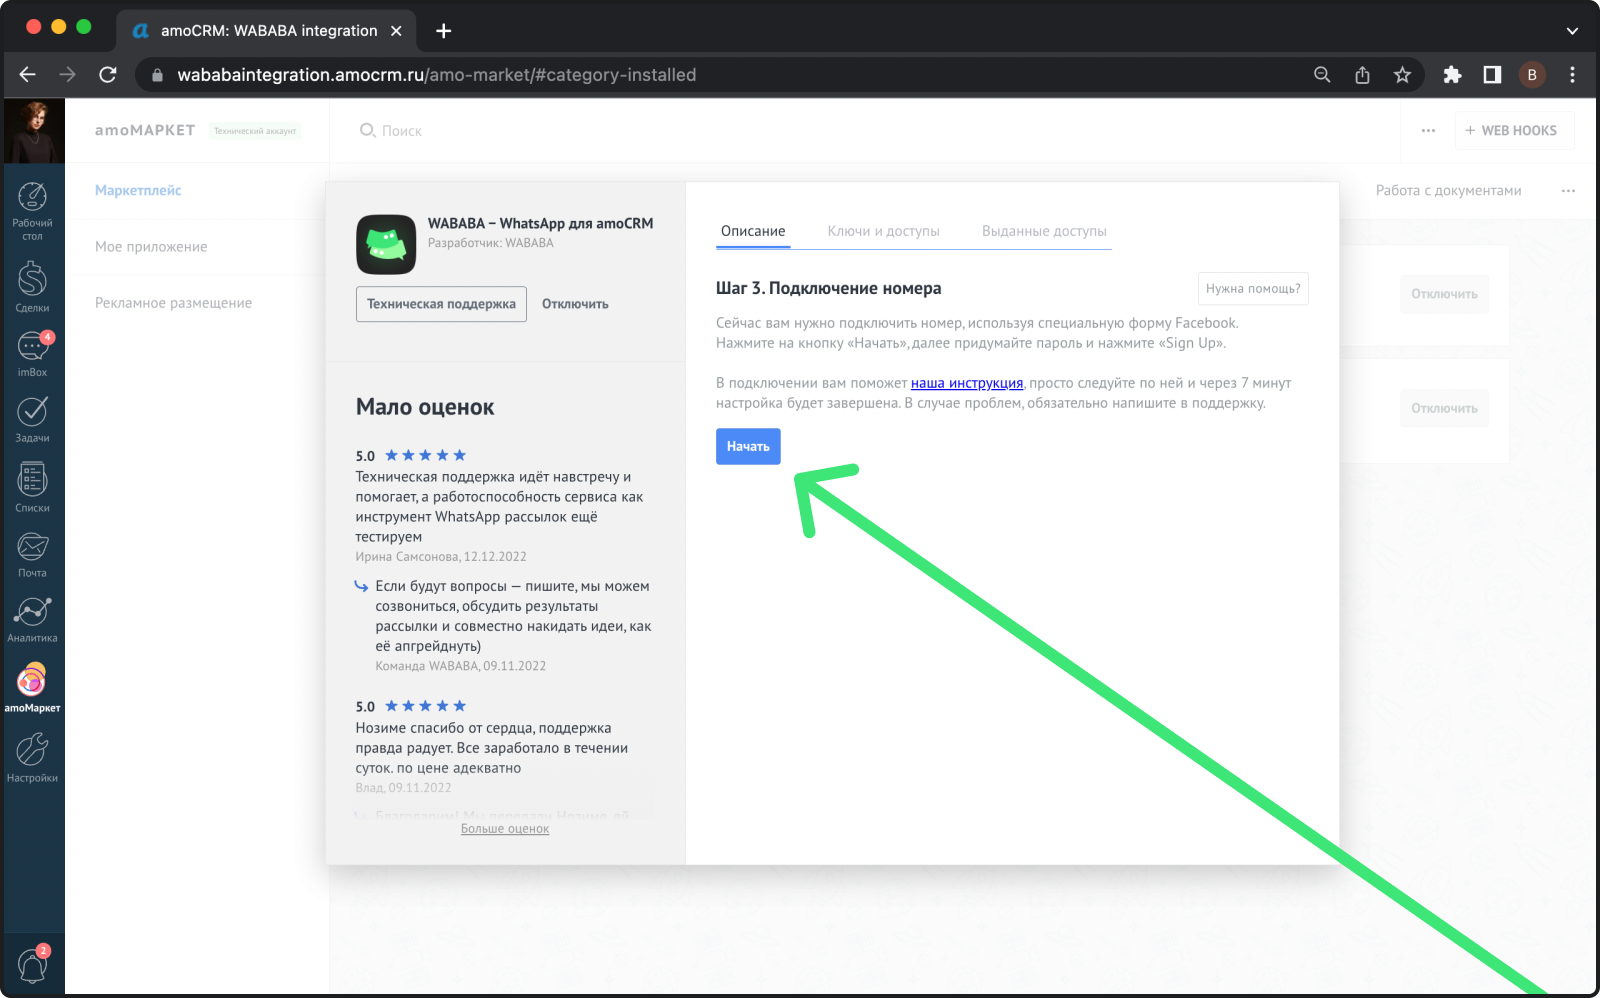
Task: Click the Шаг 3. Подключение номера heading
Action: tap(828, 288)
